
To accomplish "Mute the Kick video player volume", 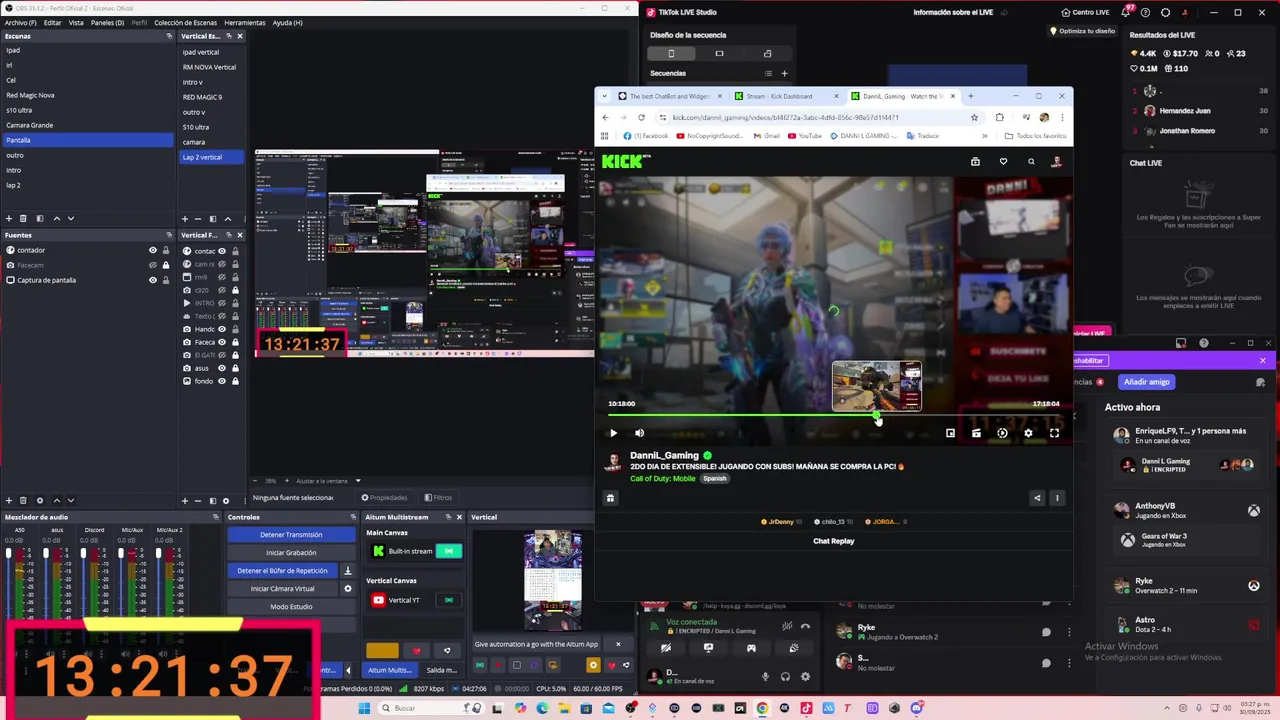I will (x=639, y=433).
